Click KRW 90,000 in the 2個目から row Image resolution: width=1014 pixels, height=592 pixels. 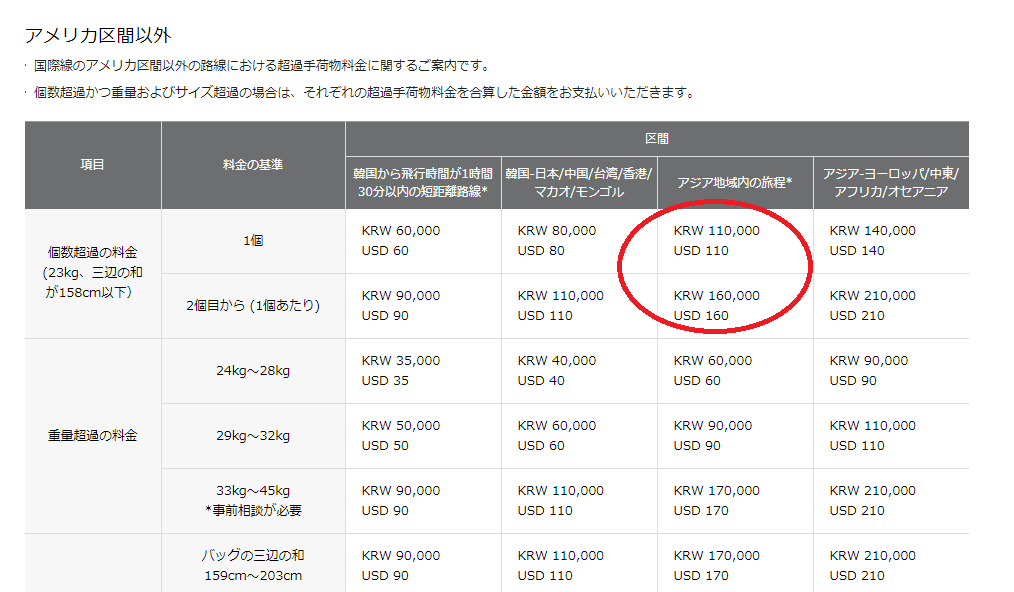point(400,296)
